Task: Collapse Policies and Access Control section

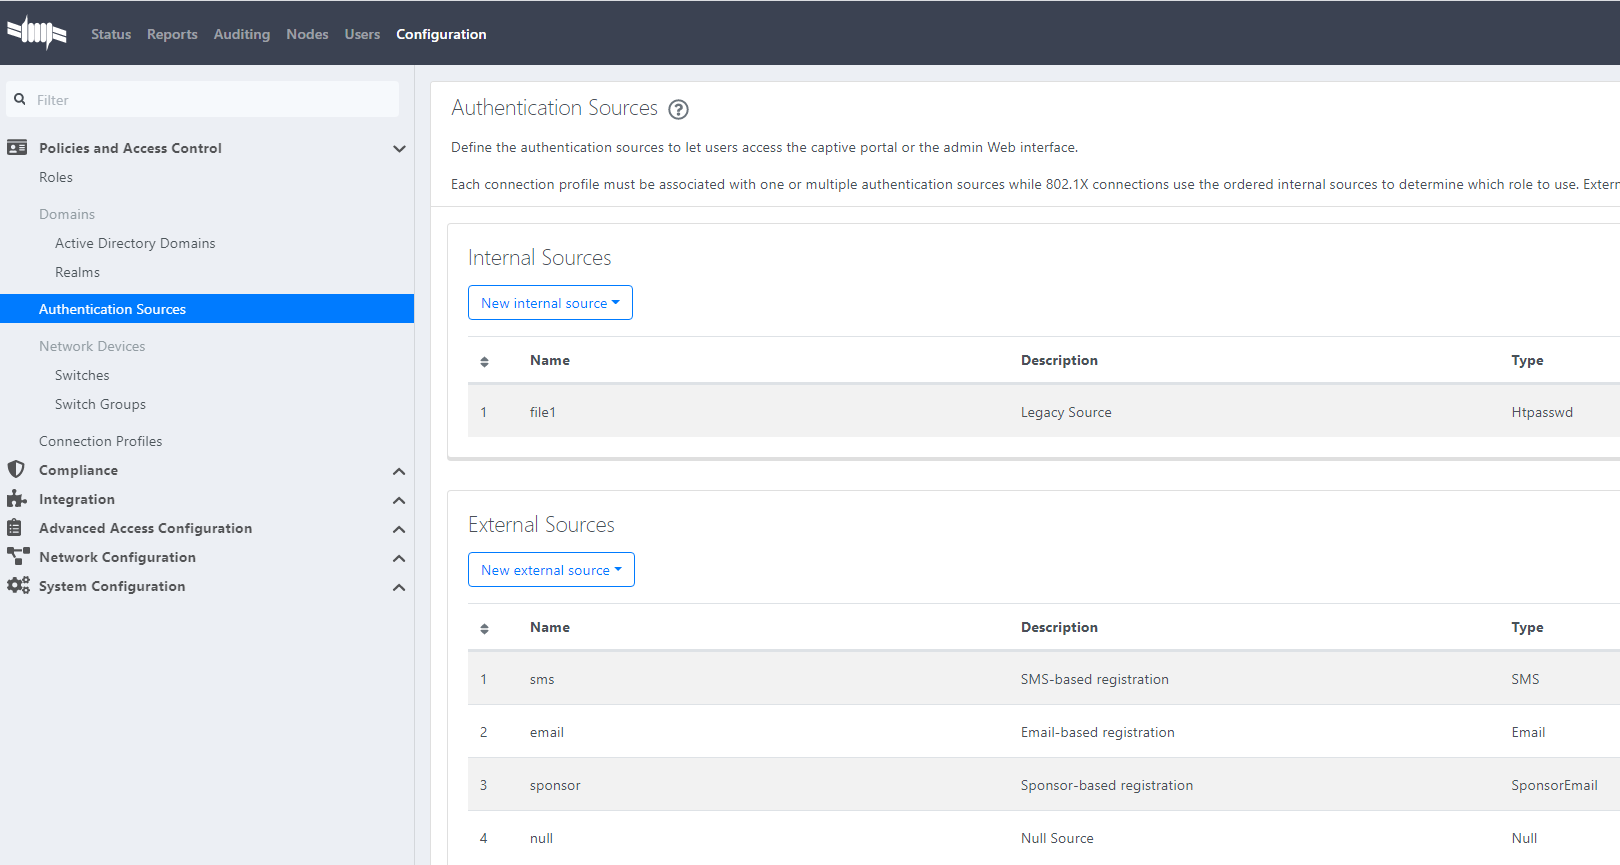Action: (399, 149)
